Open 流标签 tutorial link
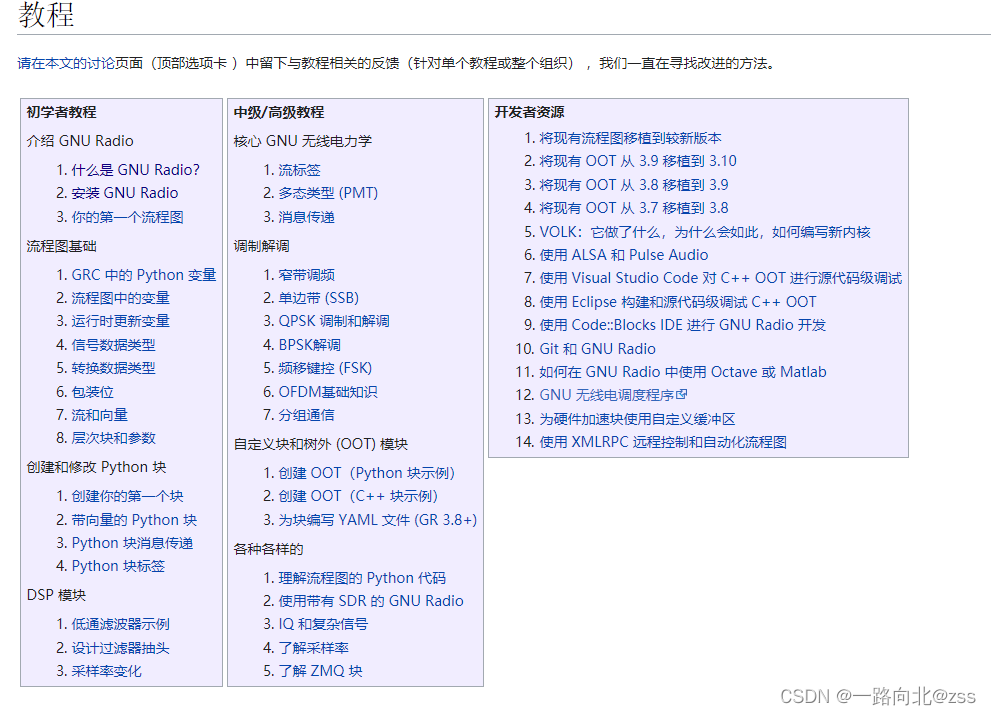Screen dimensions: 991x715 (x=300, y=170)
